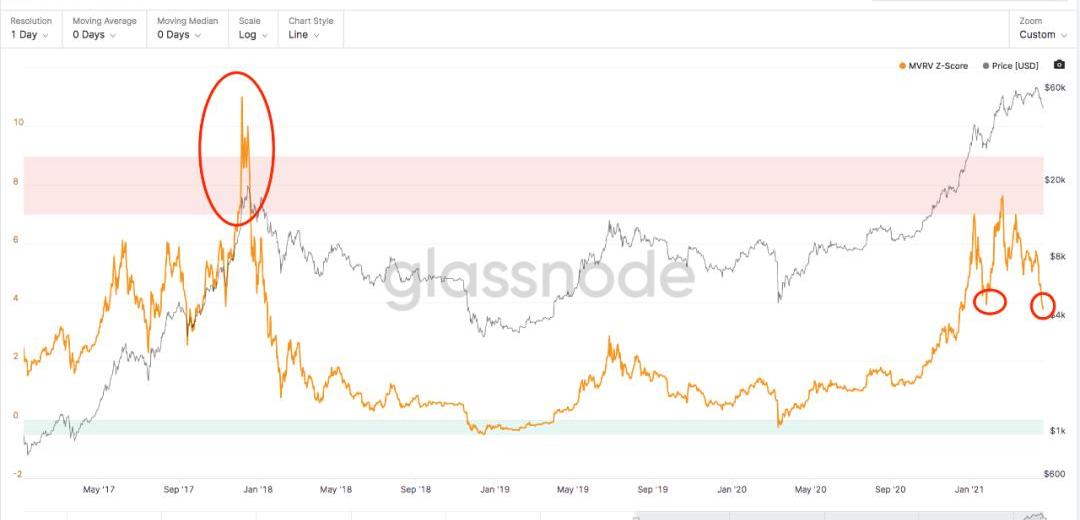1080x520 pixels.
Task: Click the orange MVRV Z-Score legend dot
Action: pos(902,65)
